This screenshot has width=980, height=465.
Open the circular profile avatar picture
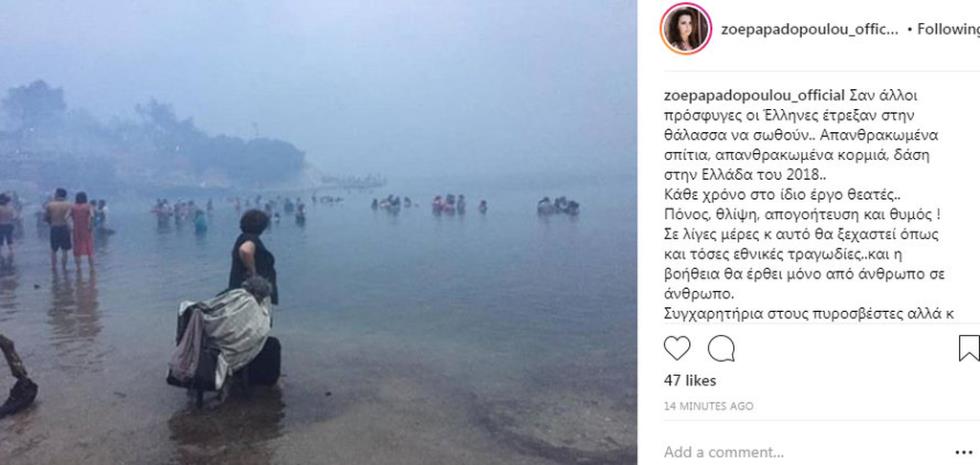(686, 29)
